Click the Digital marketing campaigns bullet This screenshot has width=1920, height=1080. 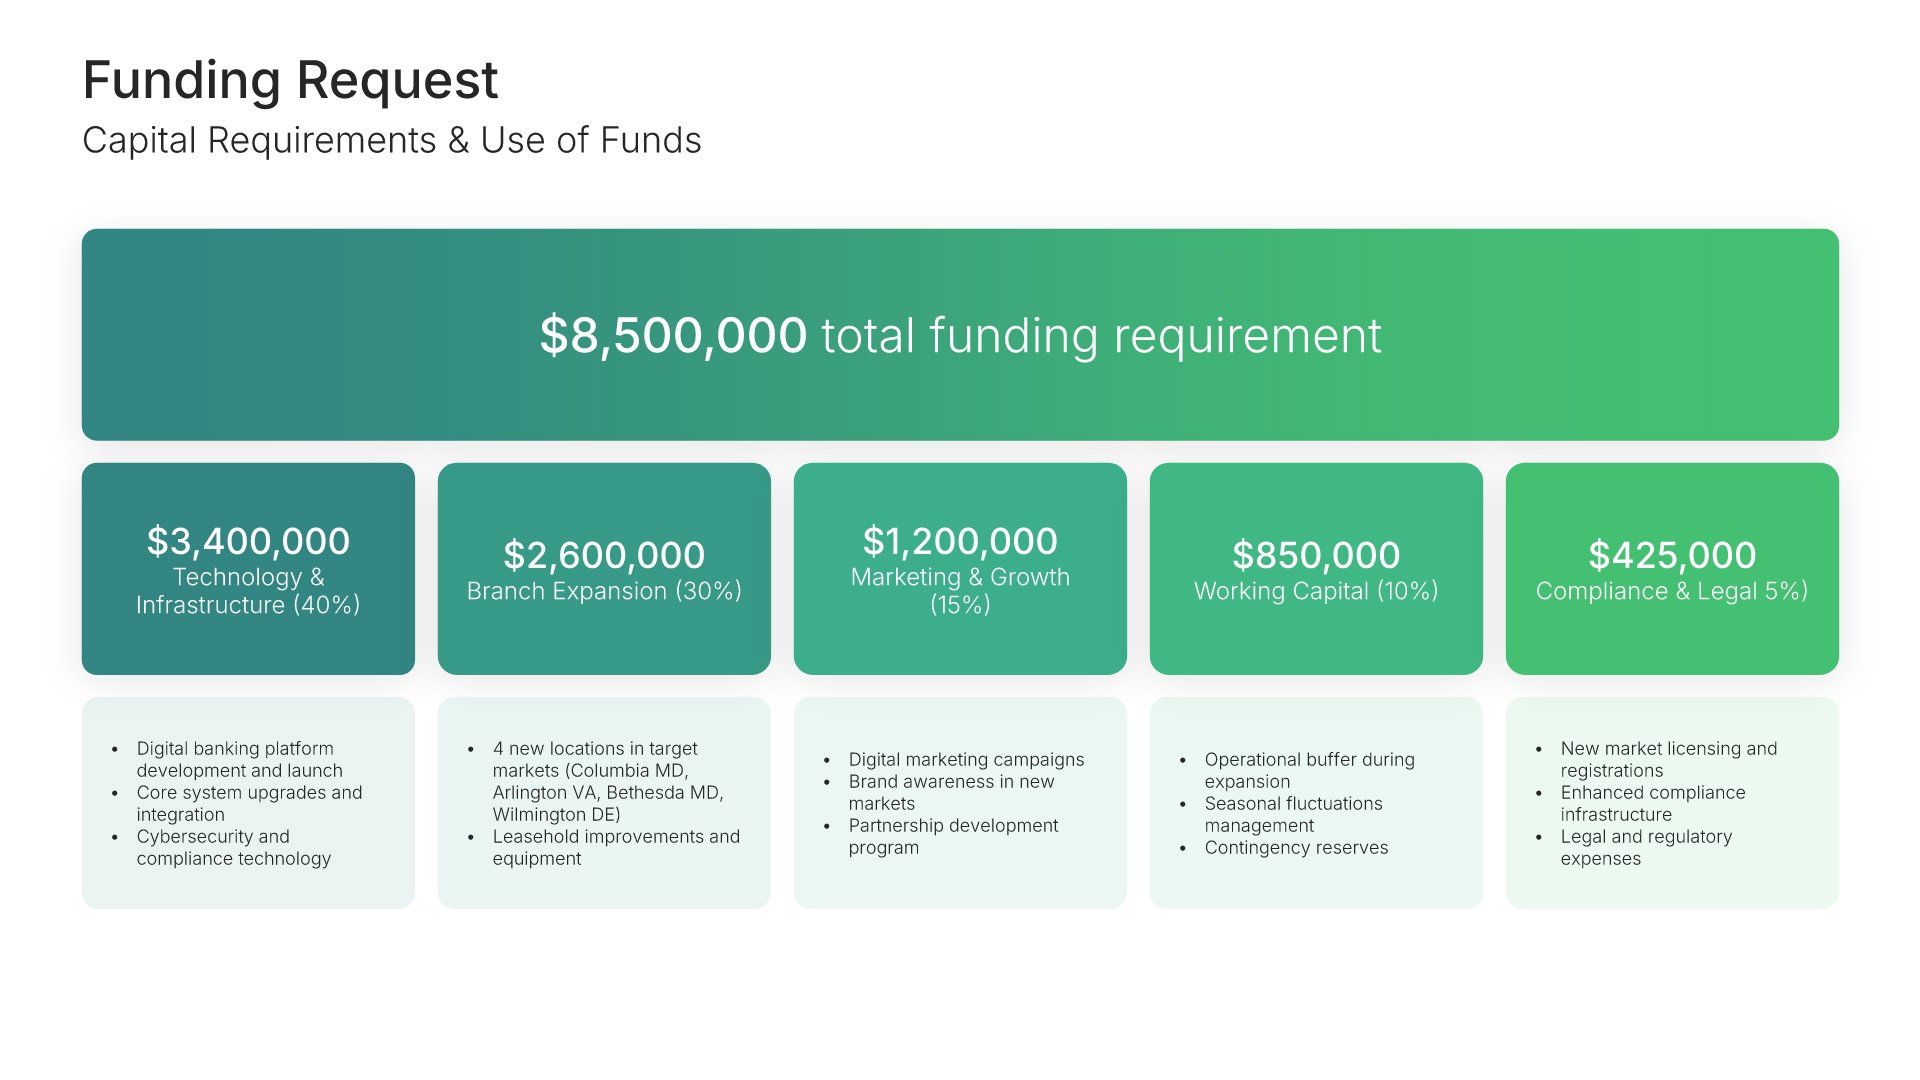tap(966, 760)
